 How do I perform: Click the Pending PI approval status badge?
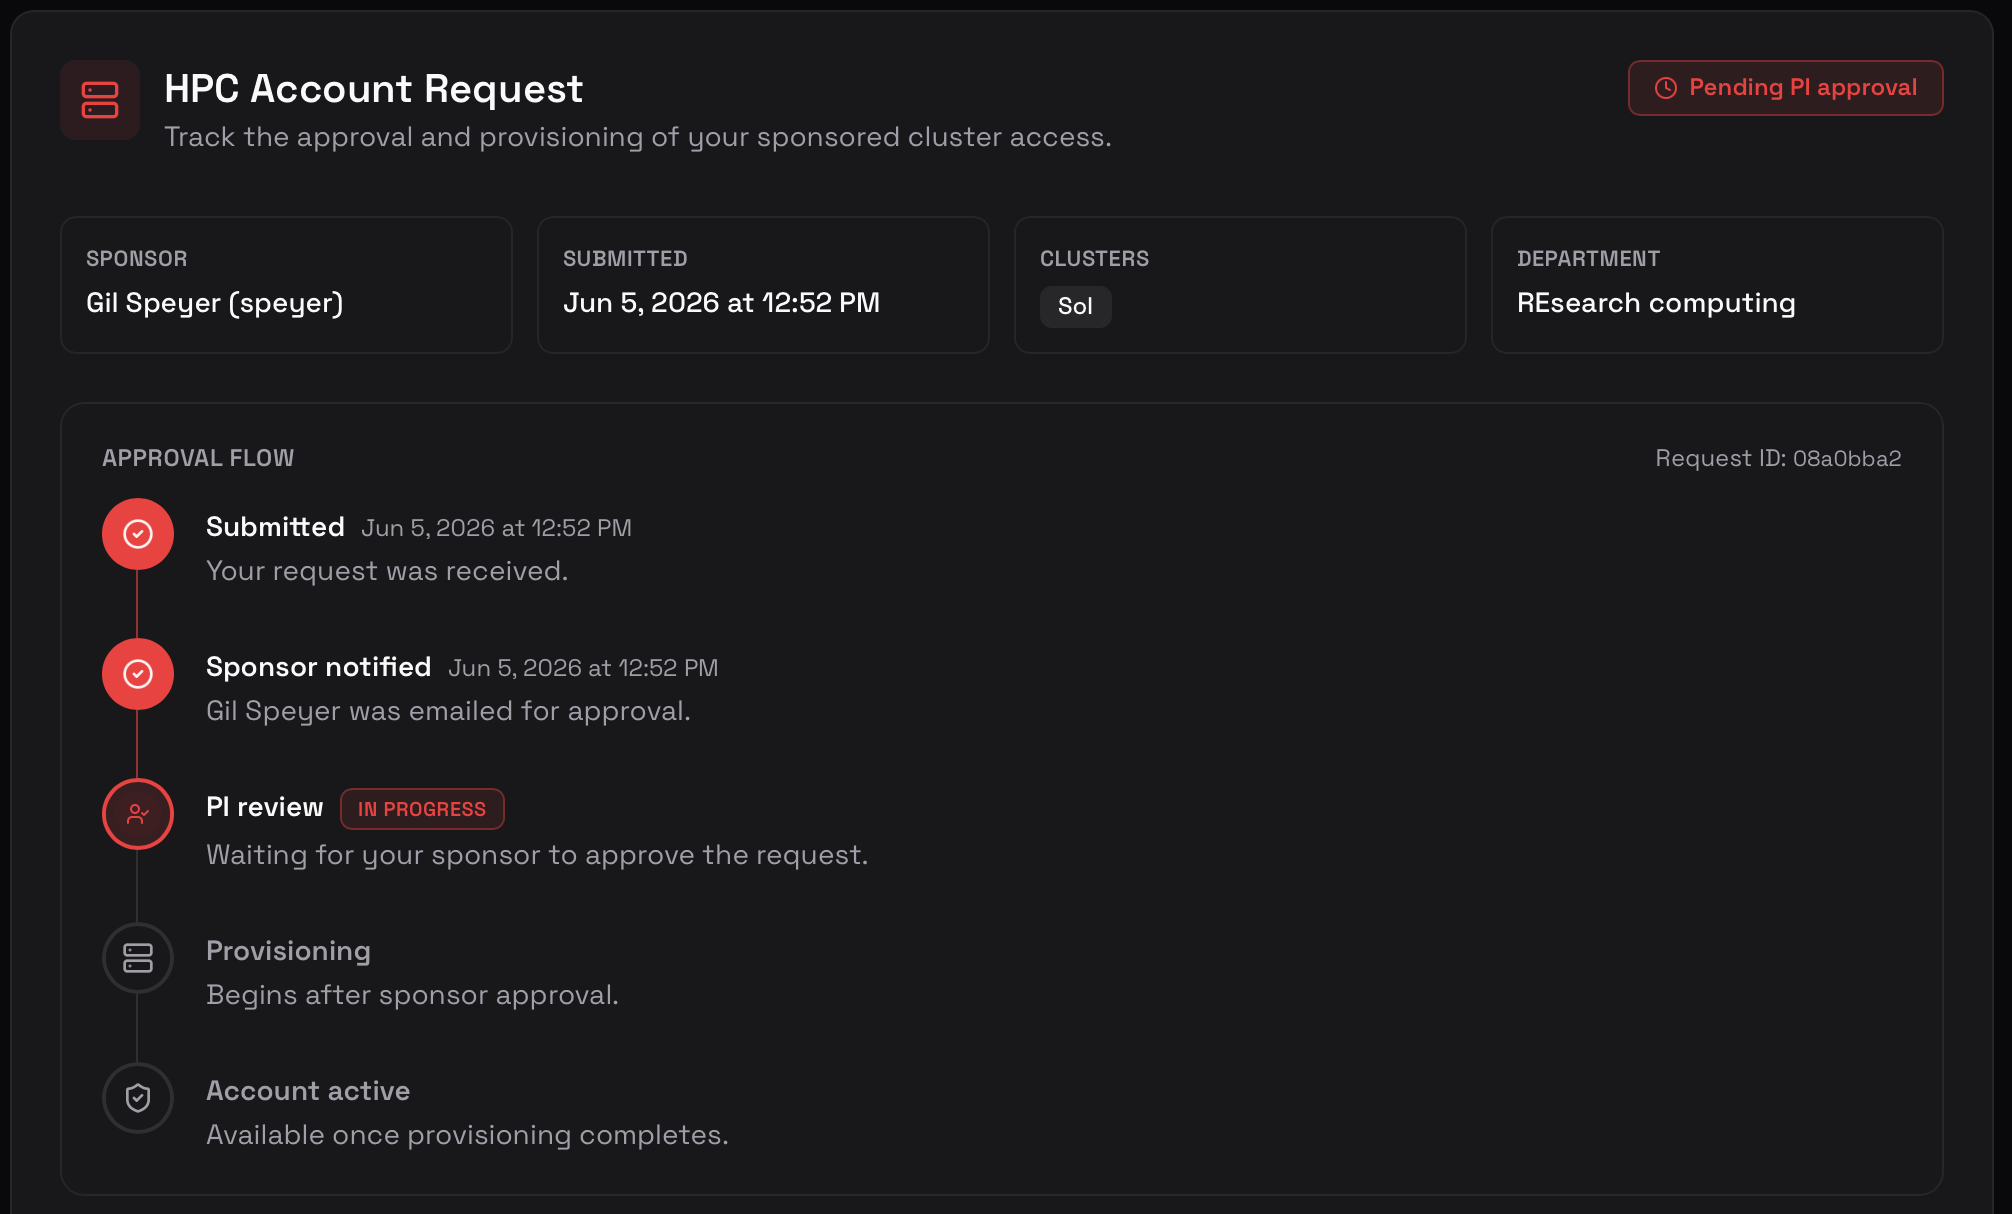pyautogui.click(x=1785, y=88)
